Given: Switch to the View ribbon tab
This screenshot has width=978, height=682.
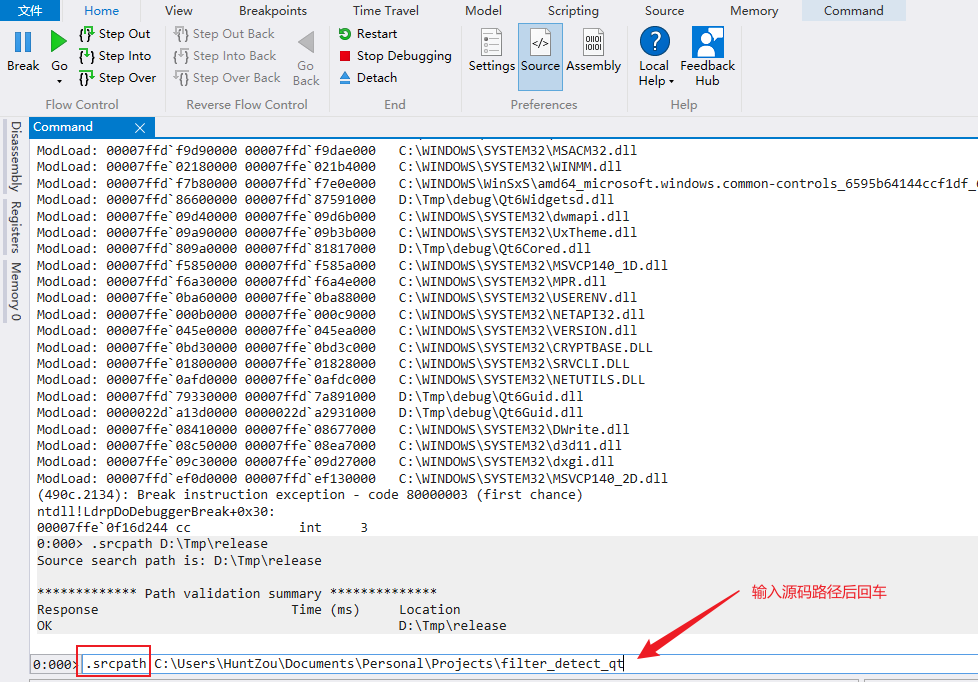Looking at the screenshot, I should pyautogui.click(x=179, y=11).
